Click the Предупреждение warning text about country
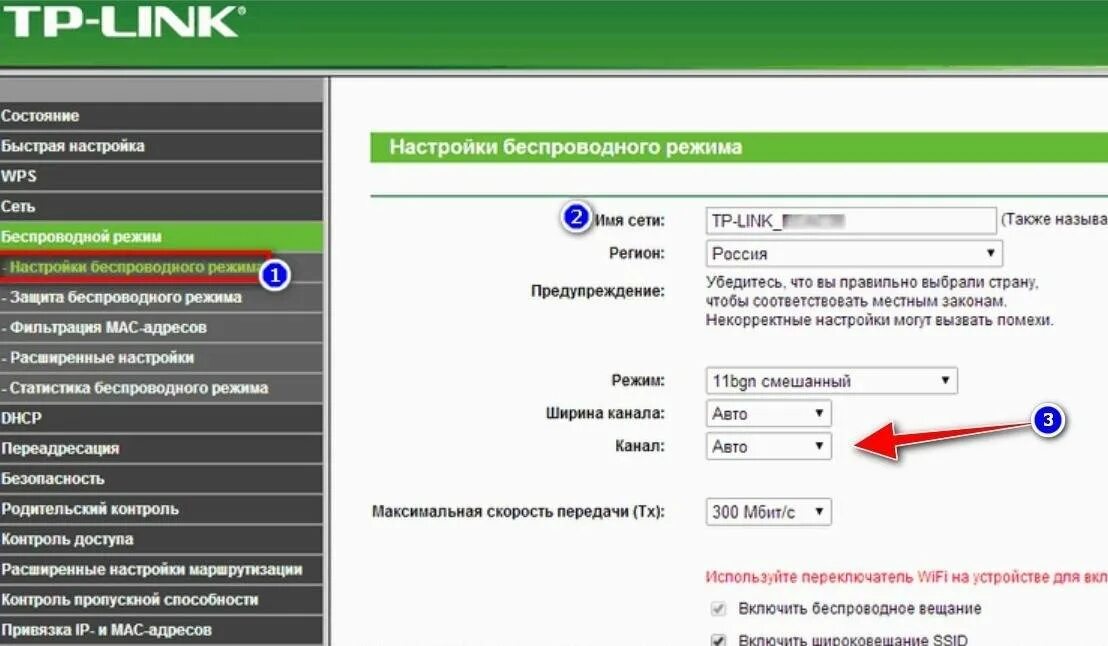The height and width of the screenshot is (646, 1108). tap(879, 301)
